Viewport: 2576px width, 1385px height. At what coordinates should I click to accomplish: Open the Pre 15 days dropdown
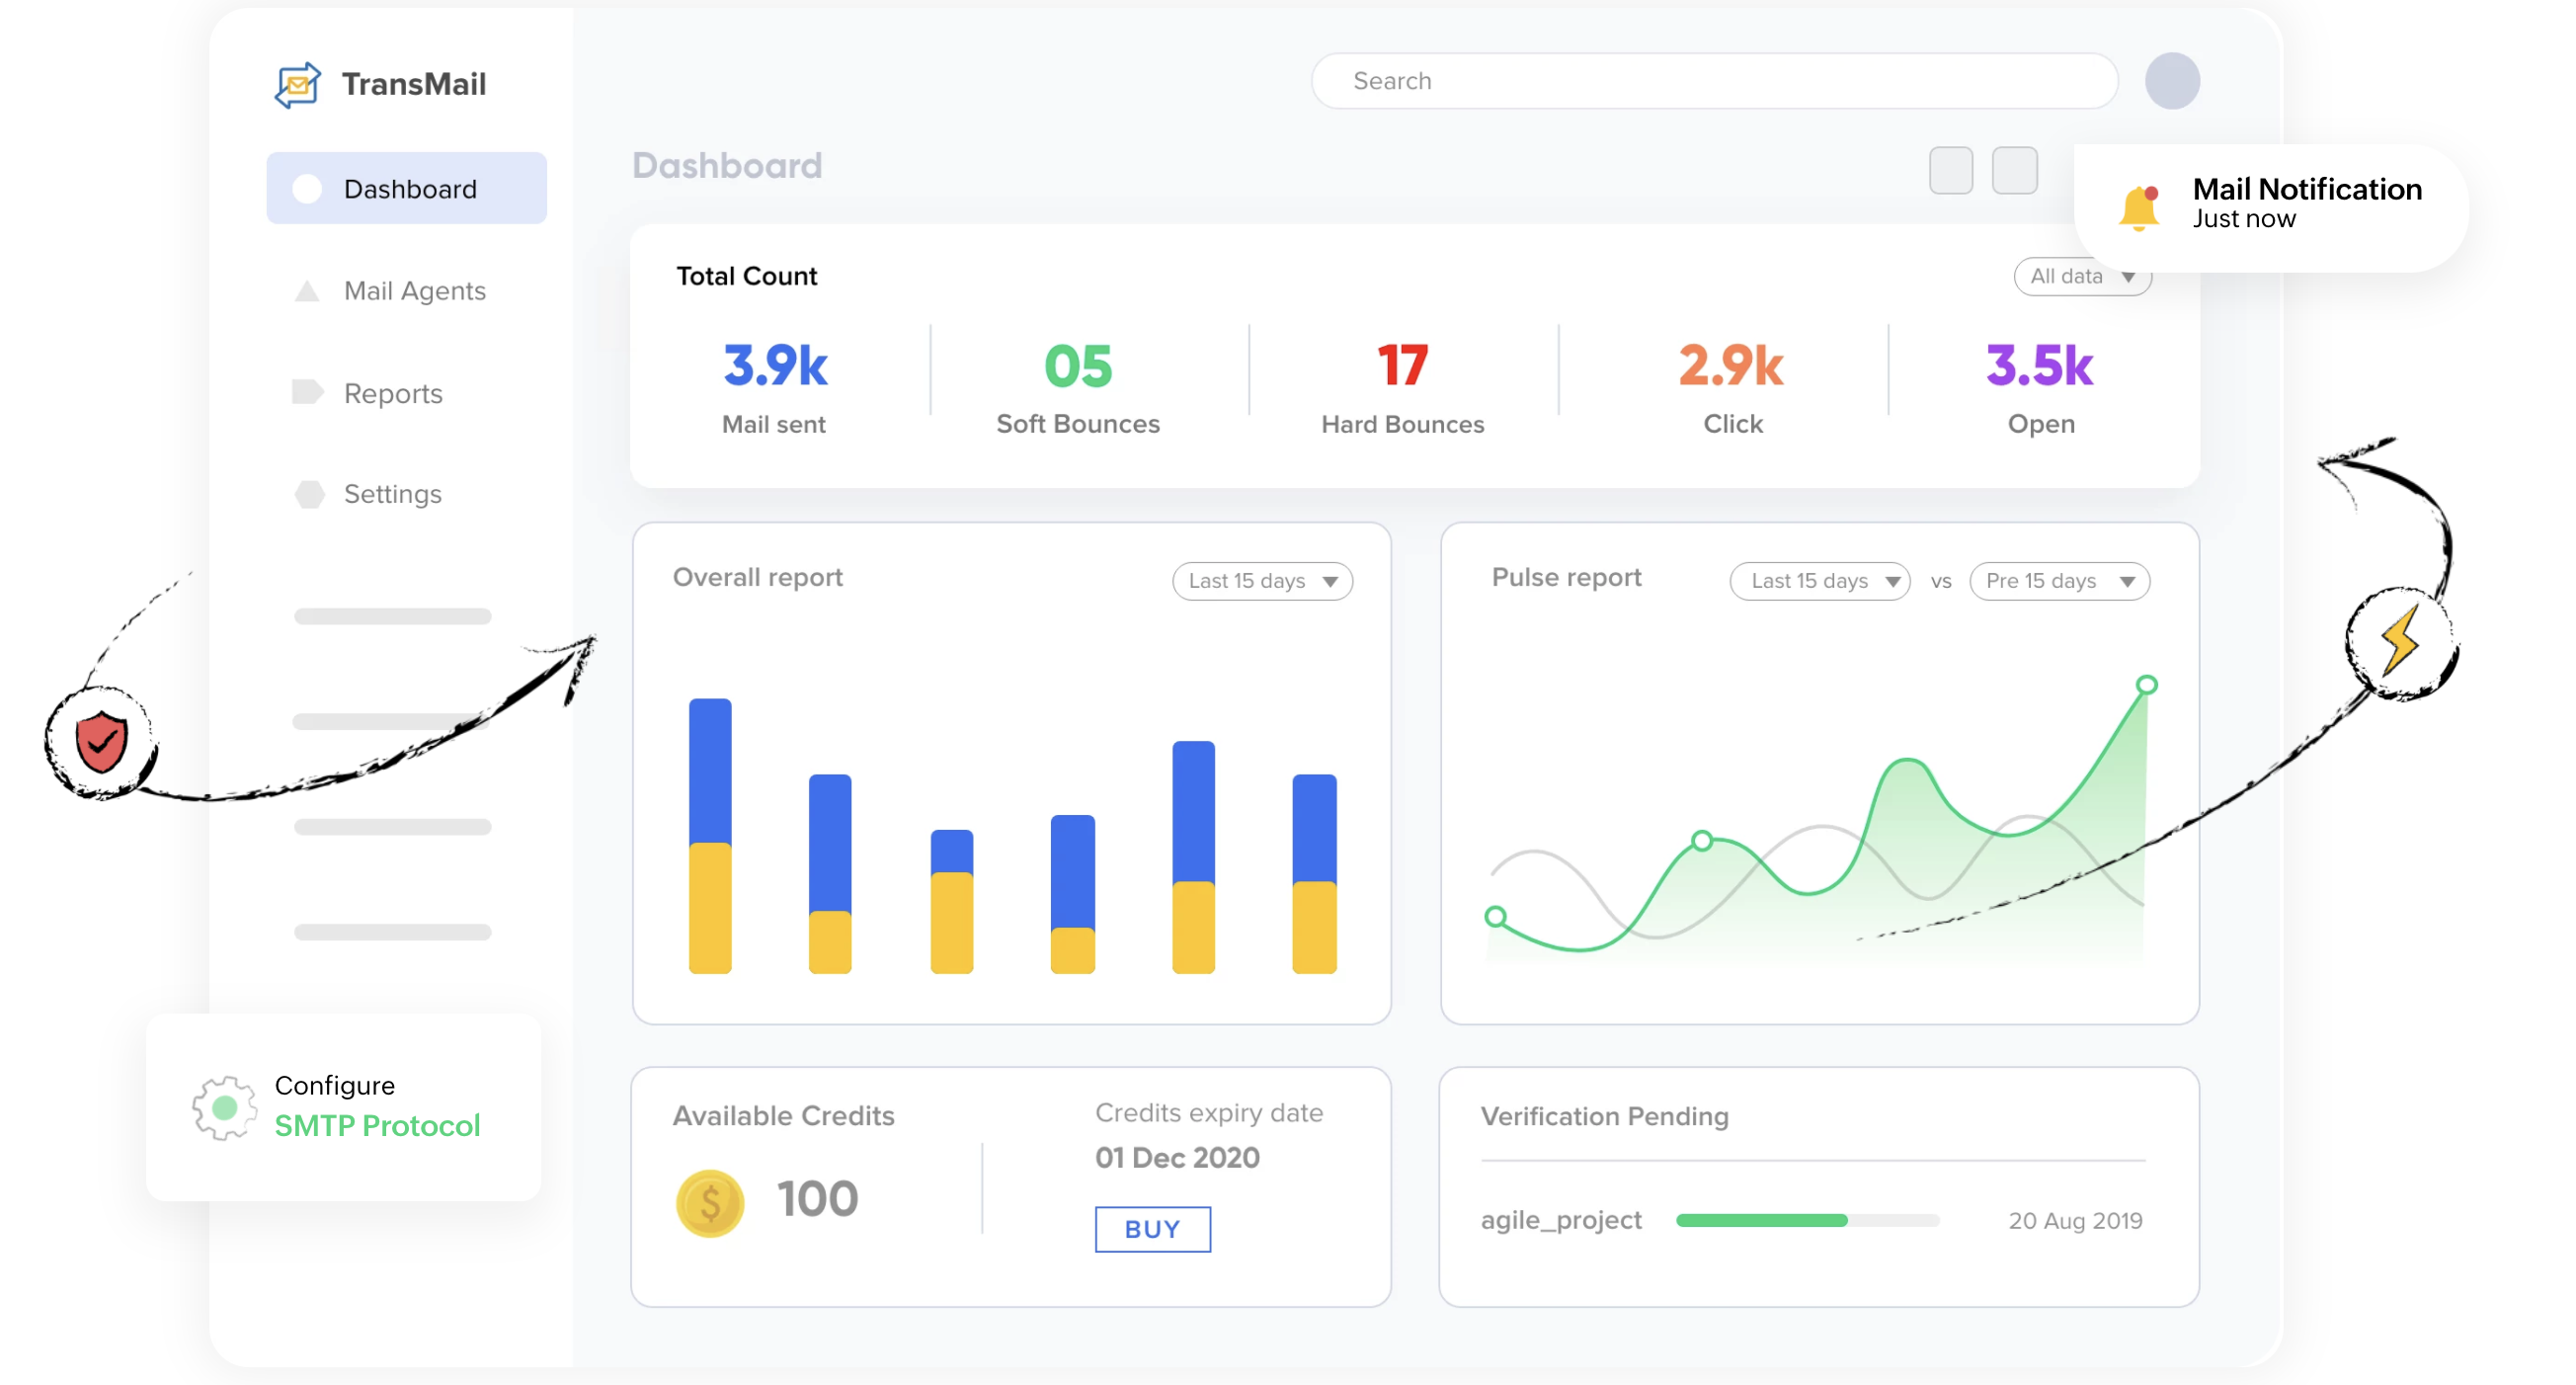[2059, 581]
